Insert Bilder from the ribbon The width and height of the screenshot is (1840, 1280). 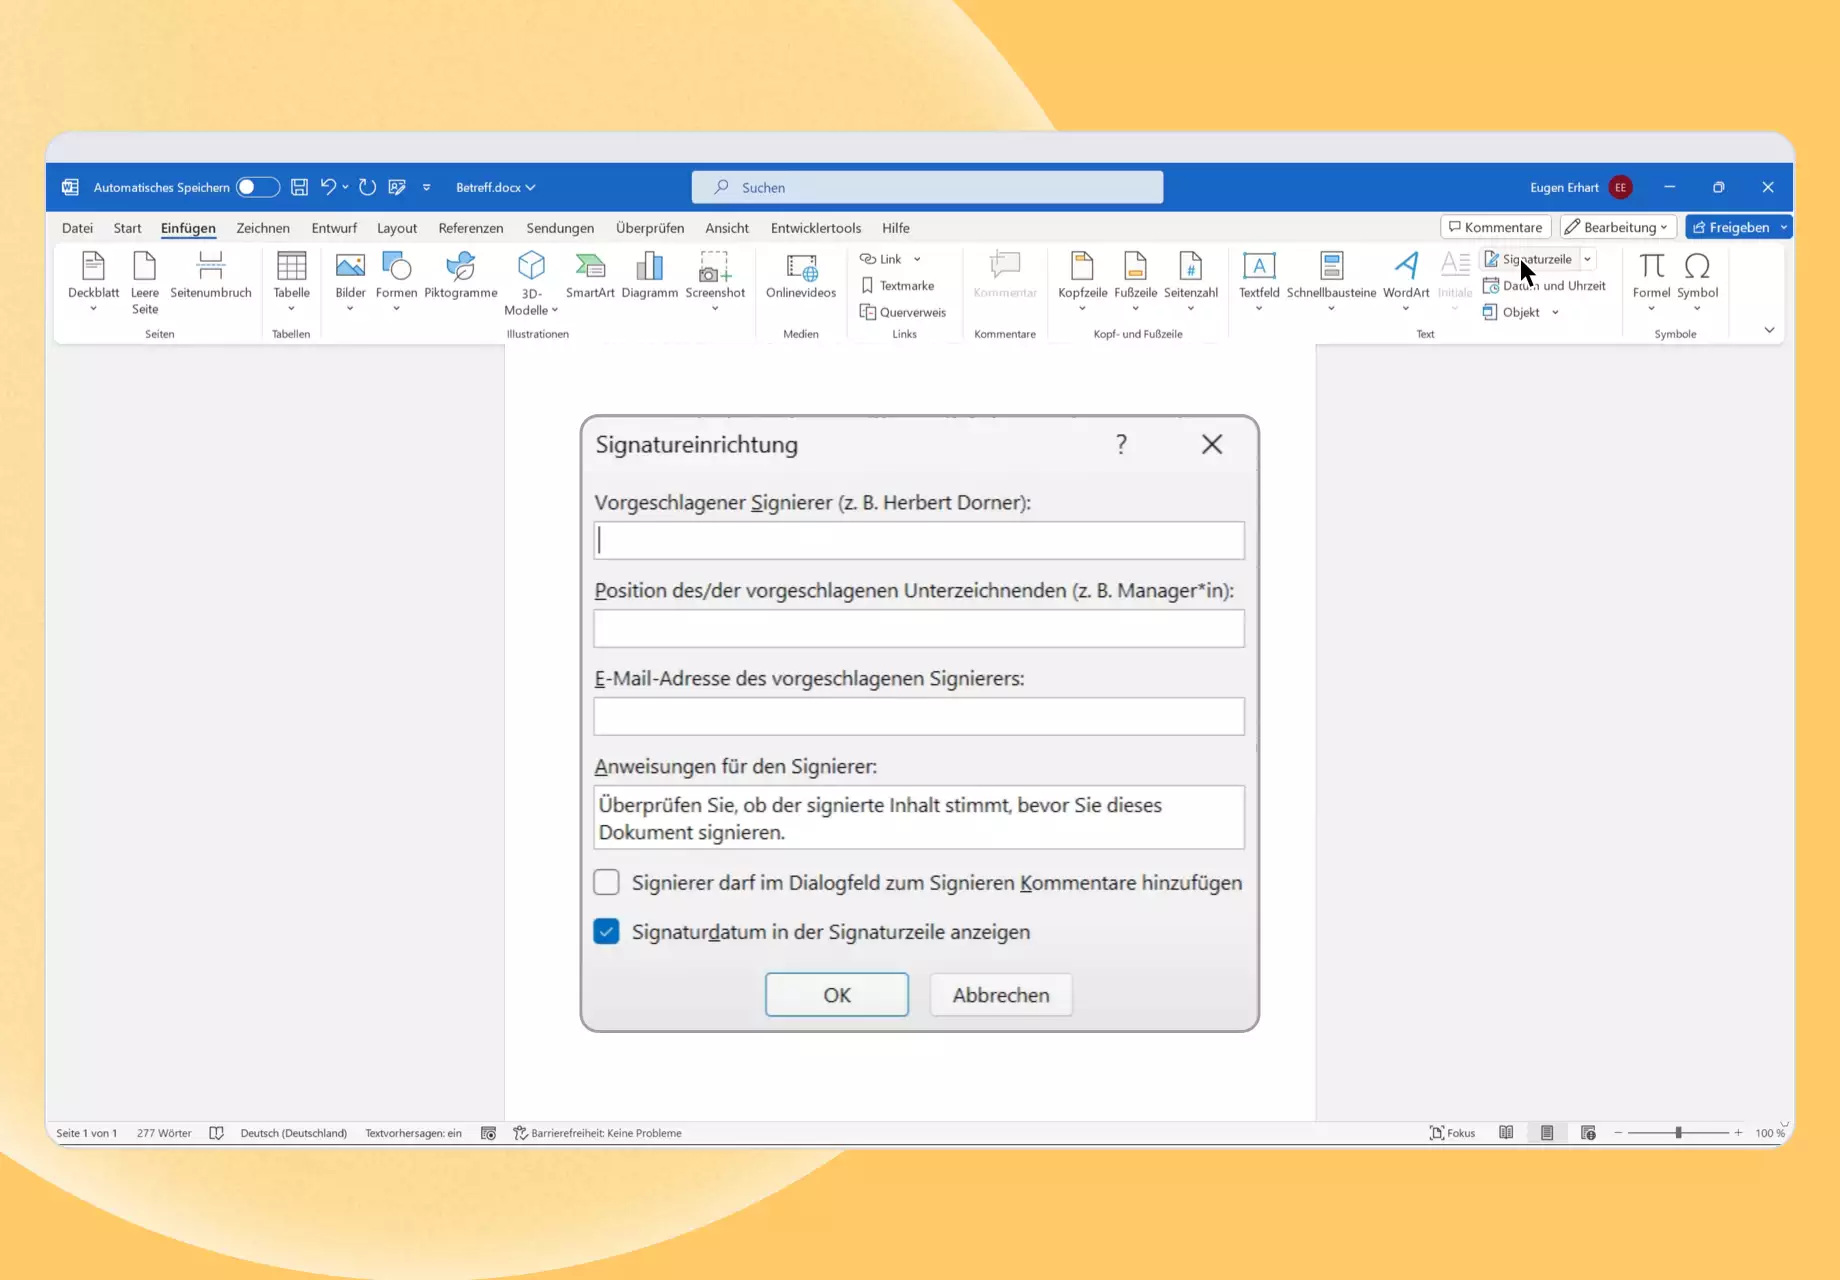(350, 281)
